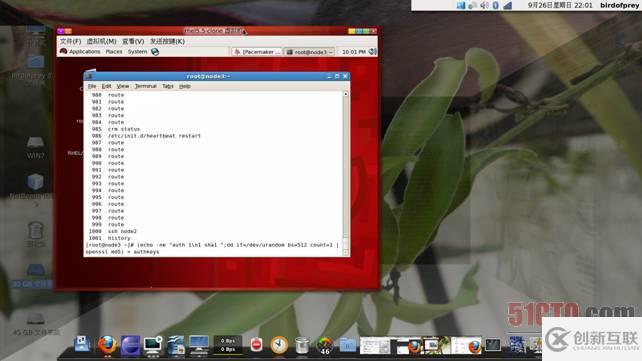The width and height of the screenshot is (642, 361).
Task: Open the terminal Help menu
Action: point(185,86)
